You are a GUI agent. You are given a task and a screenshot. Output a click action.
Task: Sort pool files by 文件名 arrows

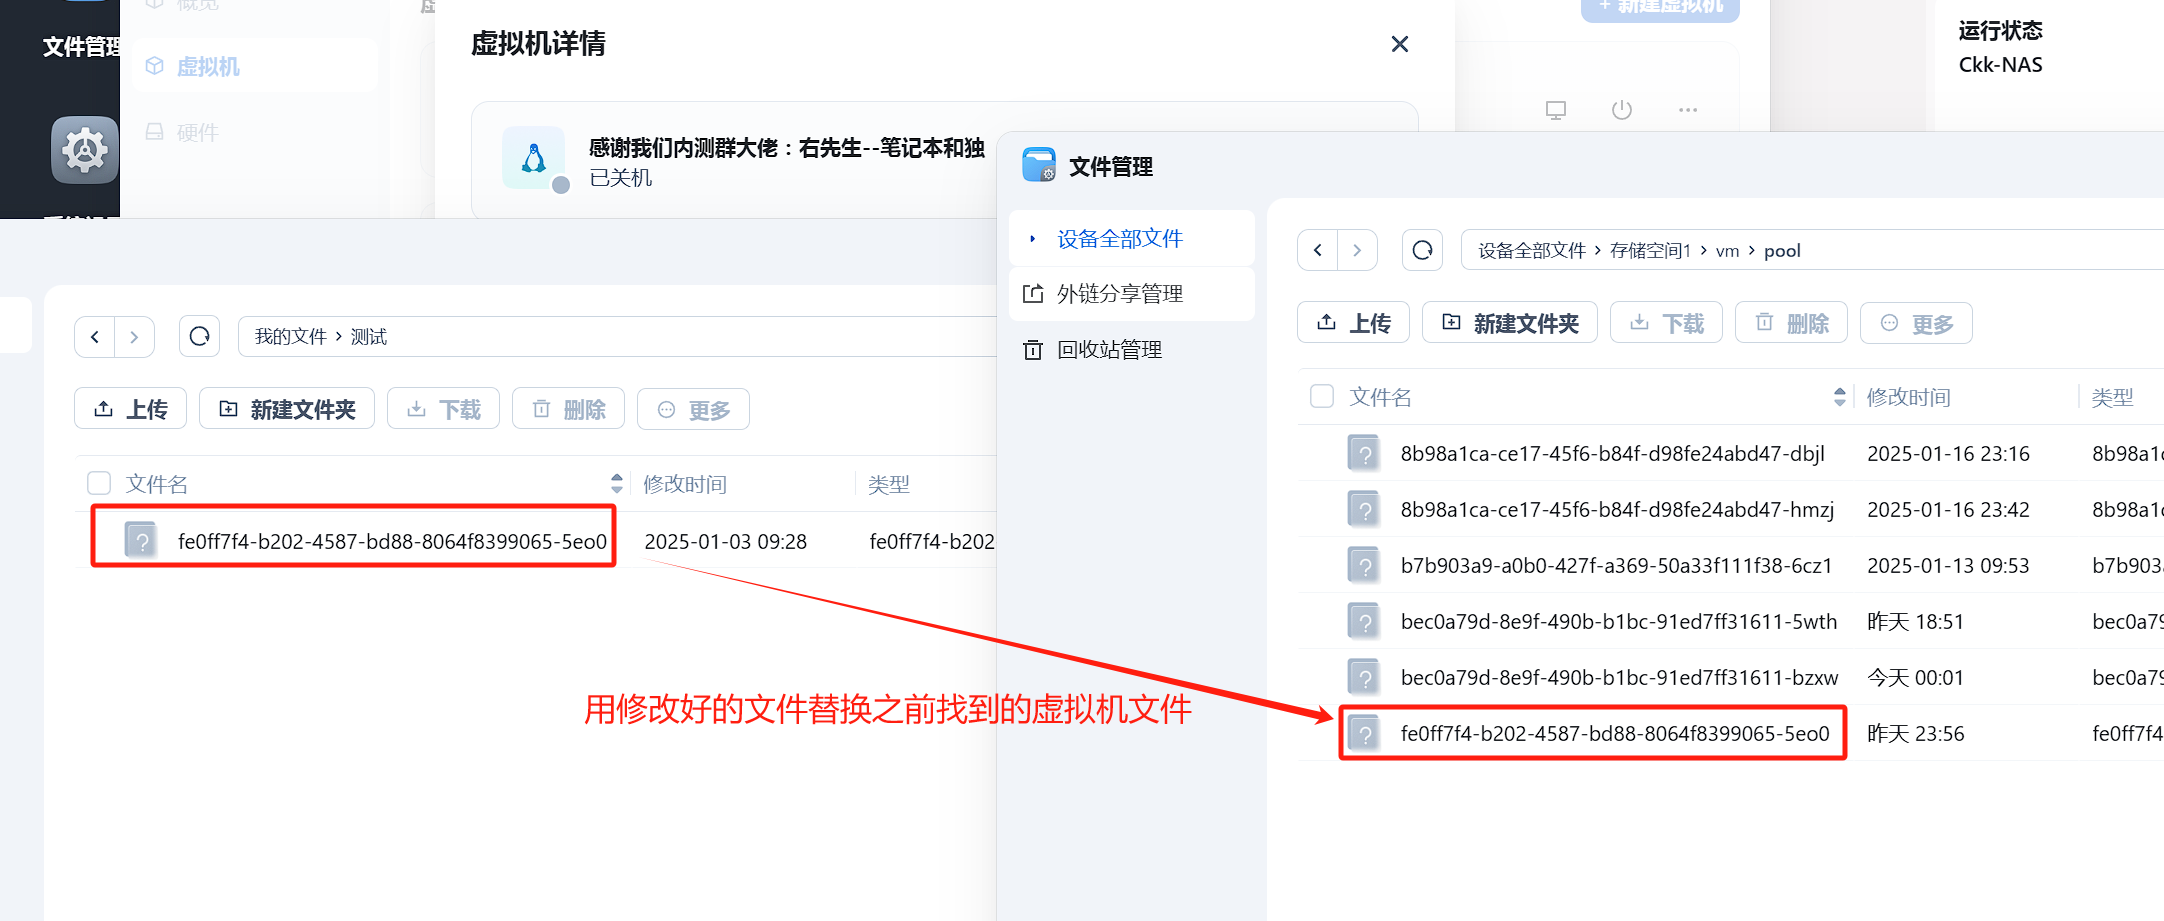coord(1839,397)
